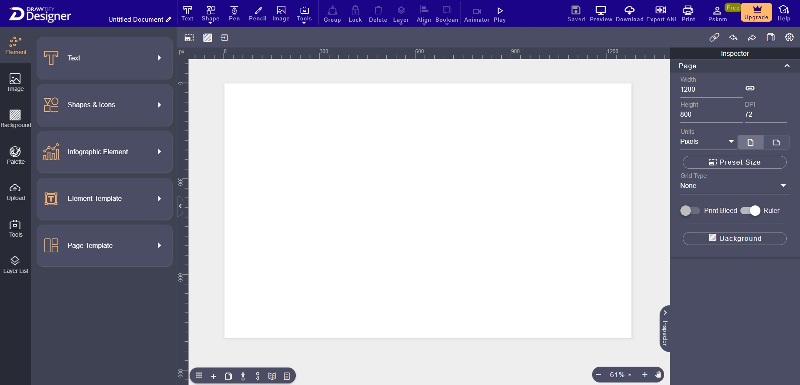Open the Animator tool
The width and height of the screenshot is (800, 385).
pos(477,14)
